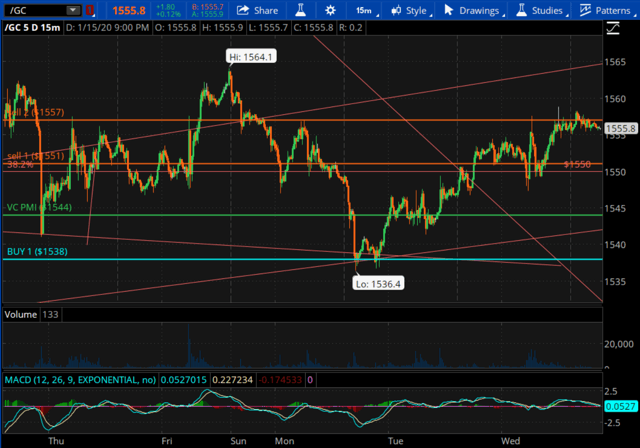The height and width of the screenshot is (448, 640).
Task: Click the current price tag 1555.8 on axis
Action: pyautogui.click(x=620, y=129)
